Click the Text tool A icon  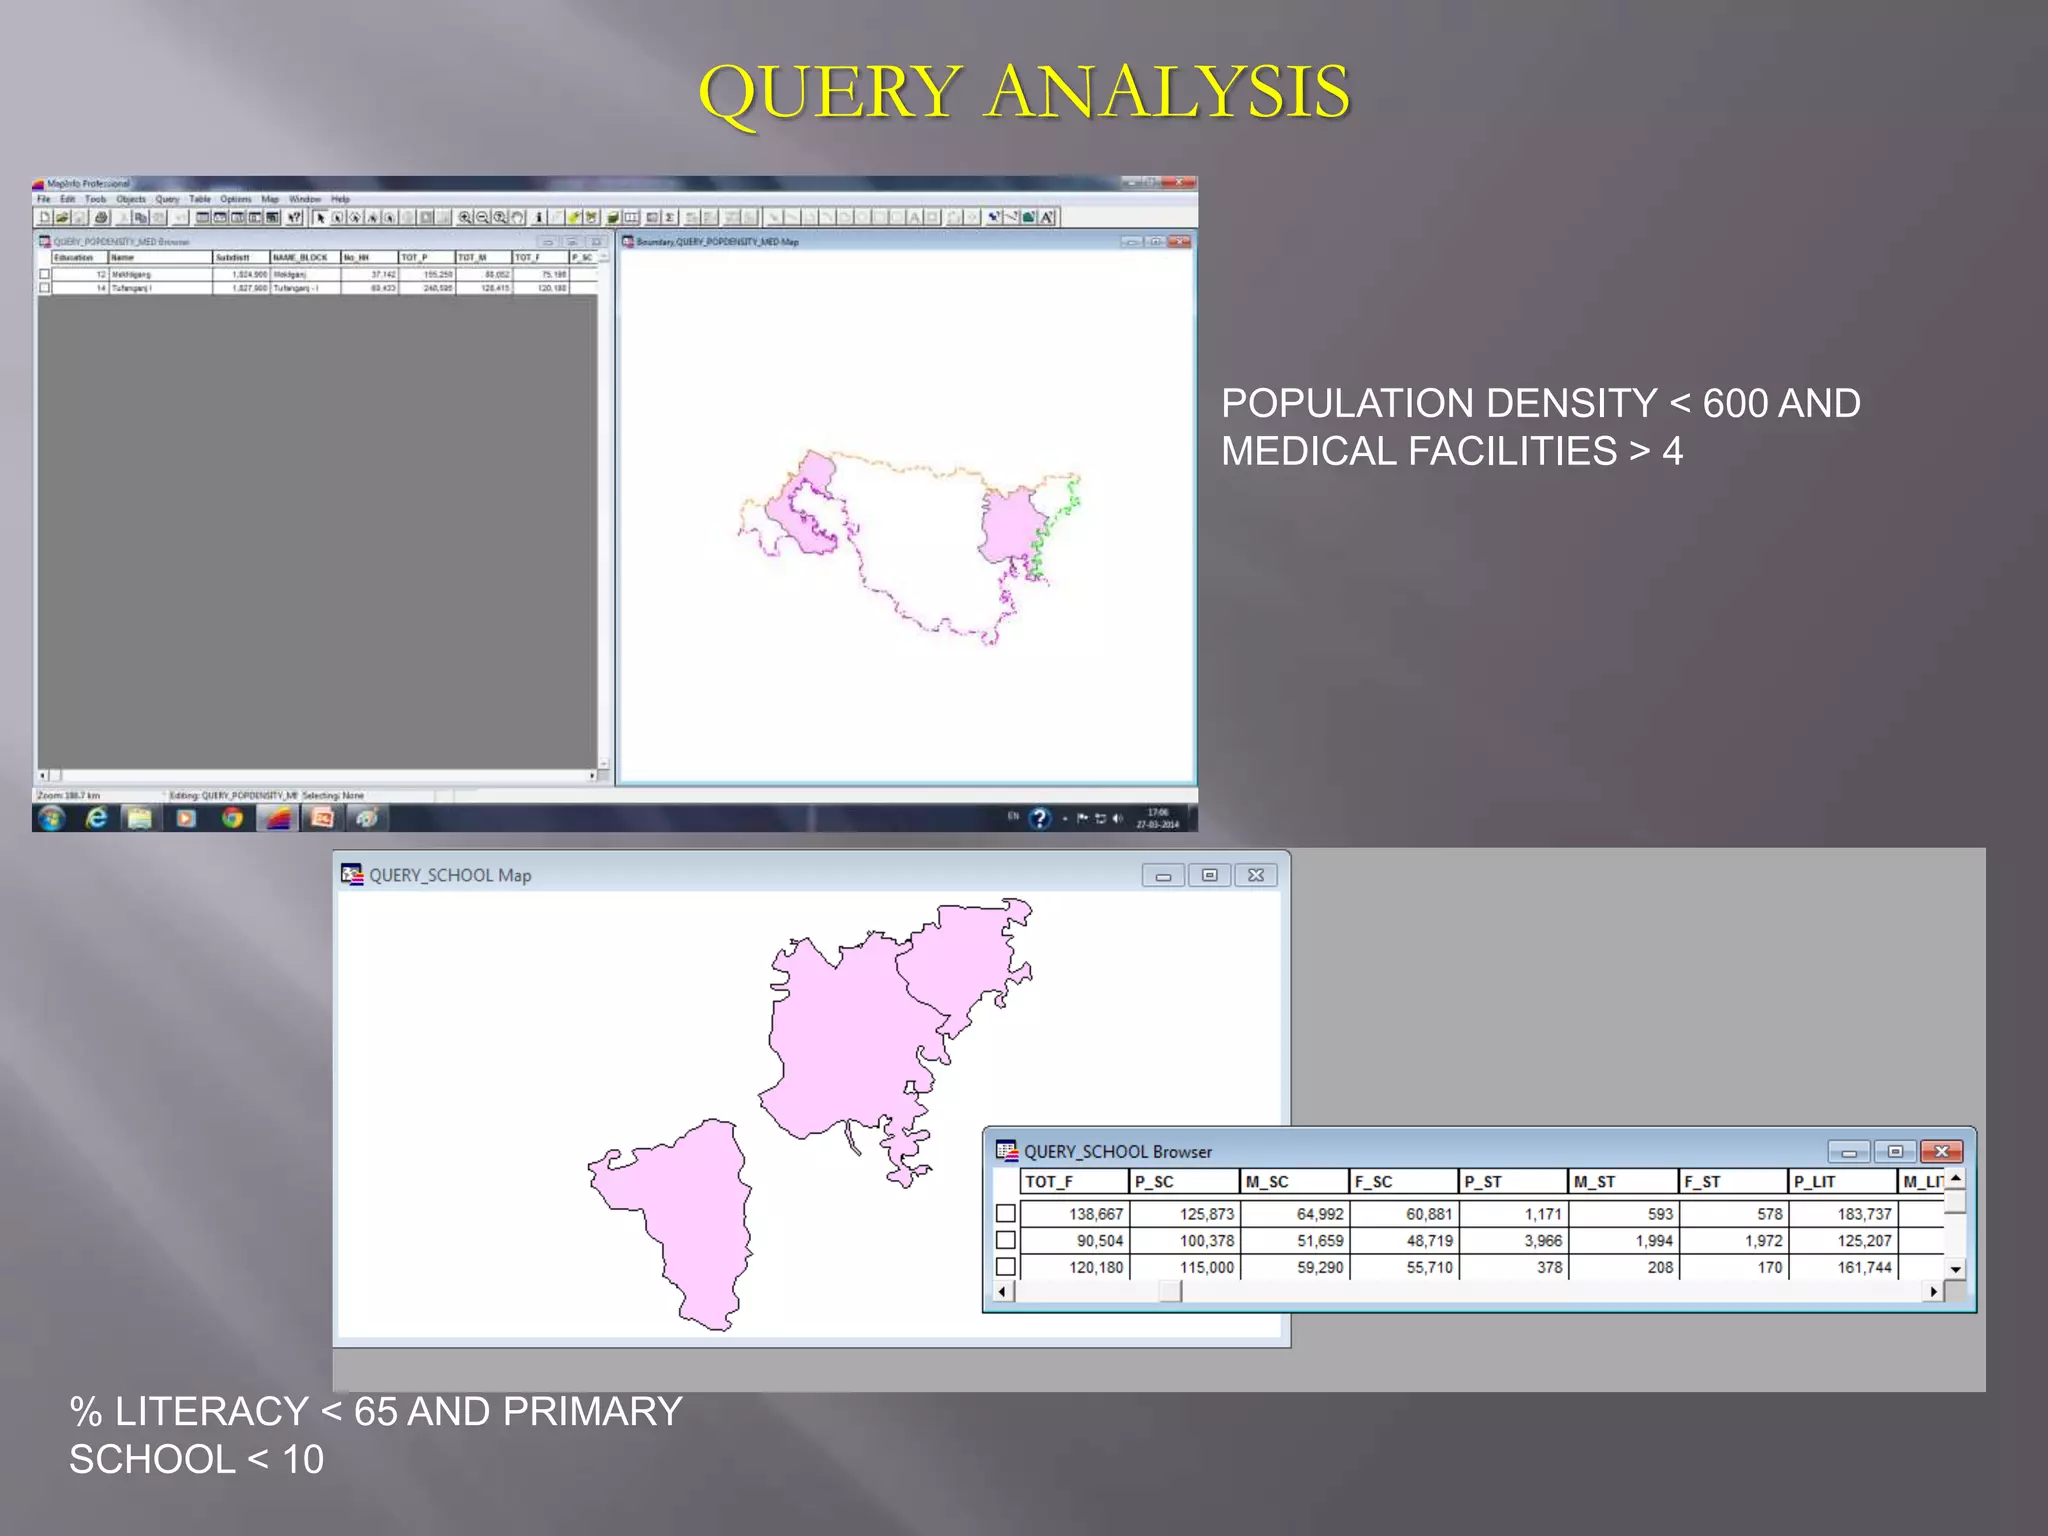tap(914, 217)
